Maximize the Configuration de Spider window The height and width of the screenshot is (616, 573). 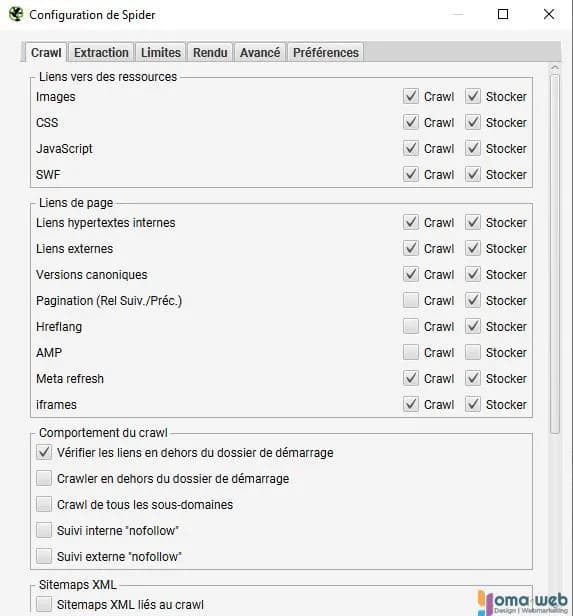pos(503,15)
